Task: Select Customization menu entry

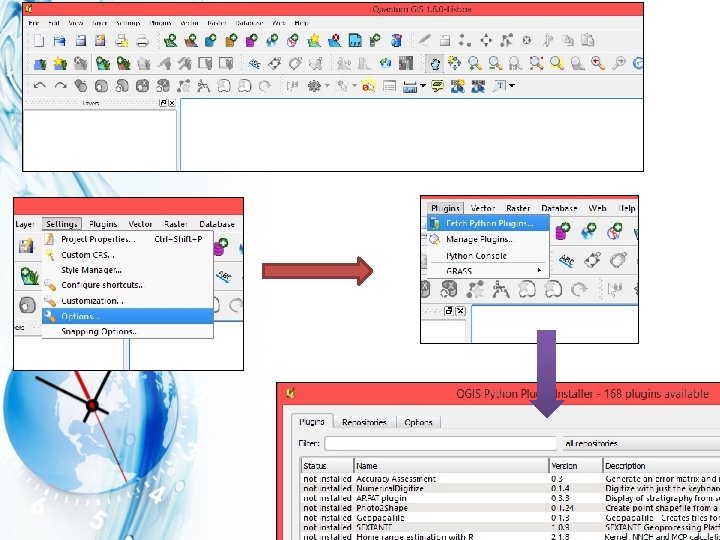Action: (128, 301)
